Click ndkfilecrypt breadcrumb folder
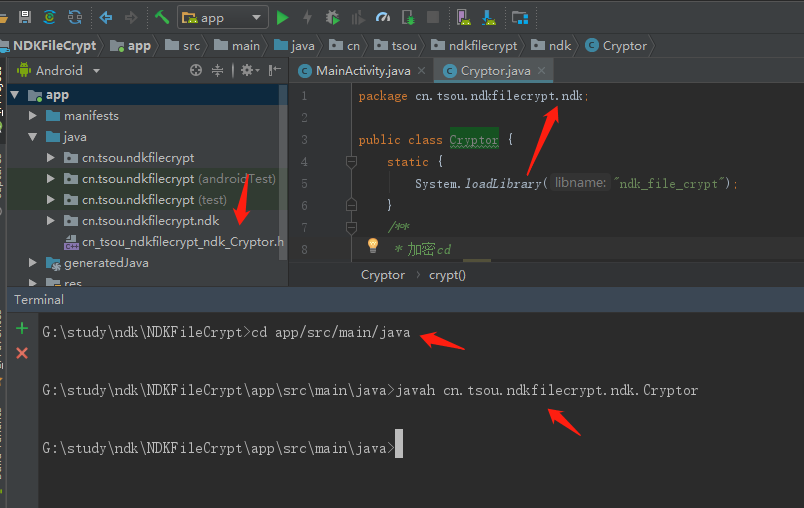The width and height of the screenshot is (804, 508). coord(474,46)
